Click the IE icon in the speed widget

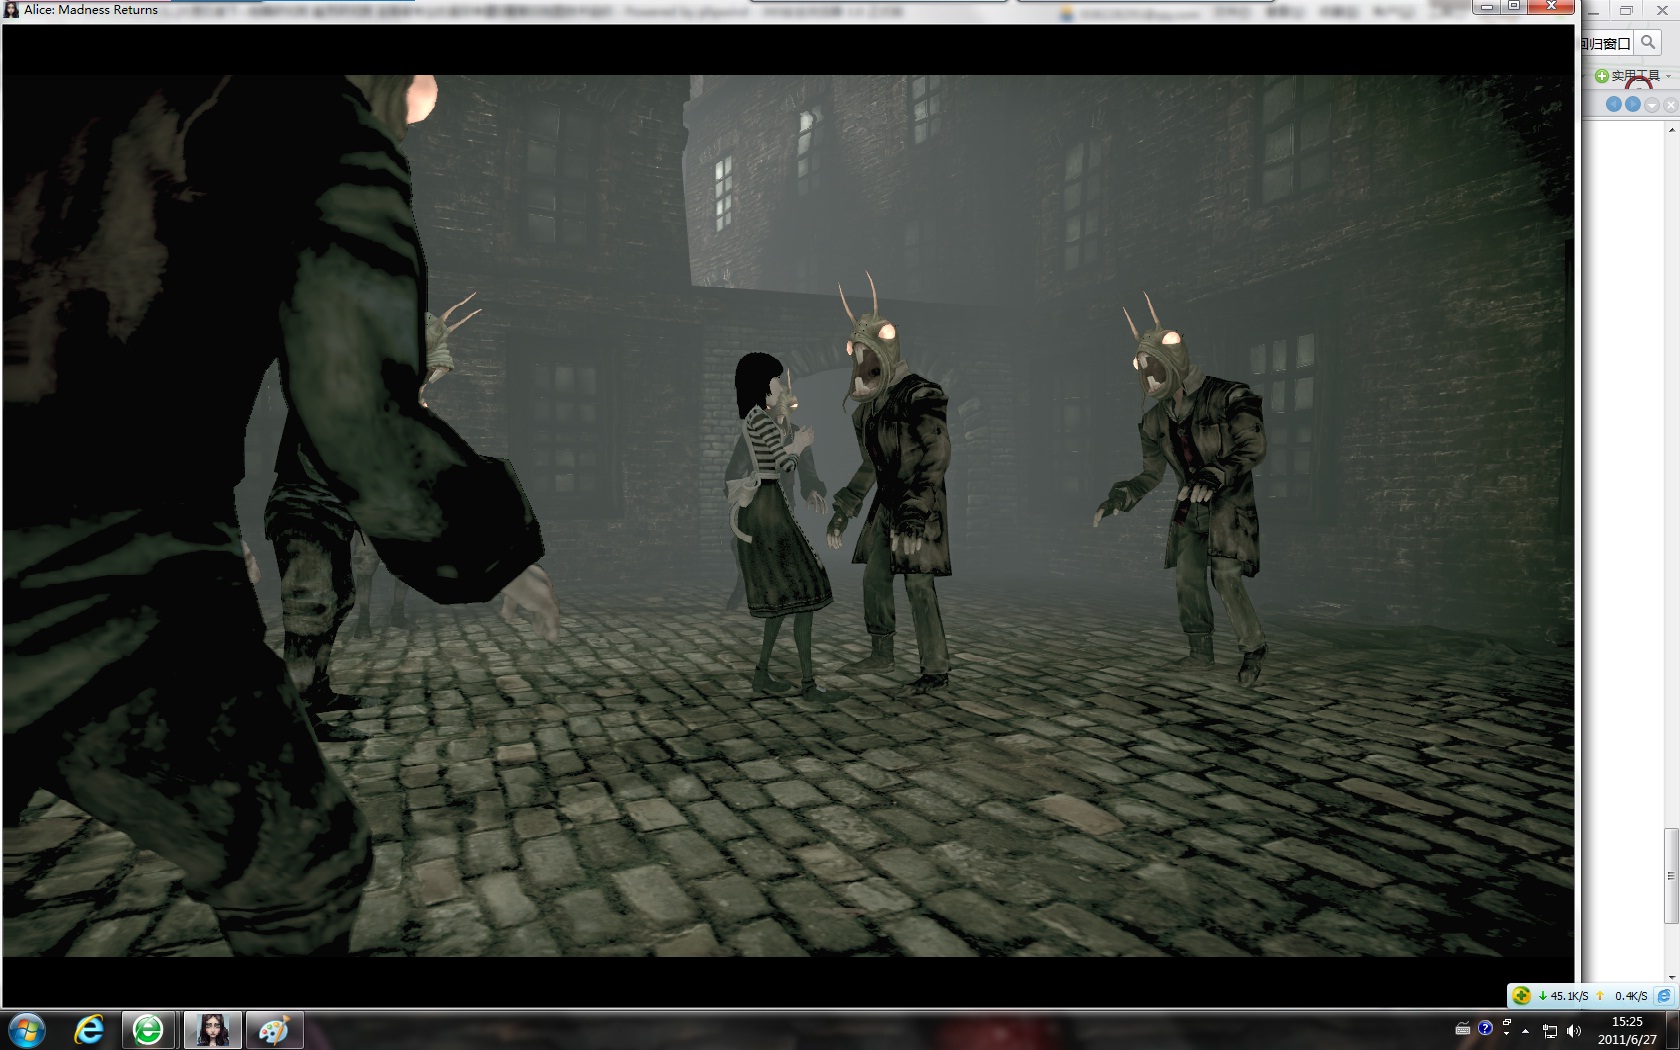[x=1664, y=995]
